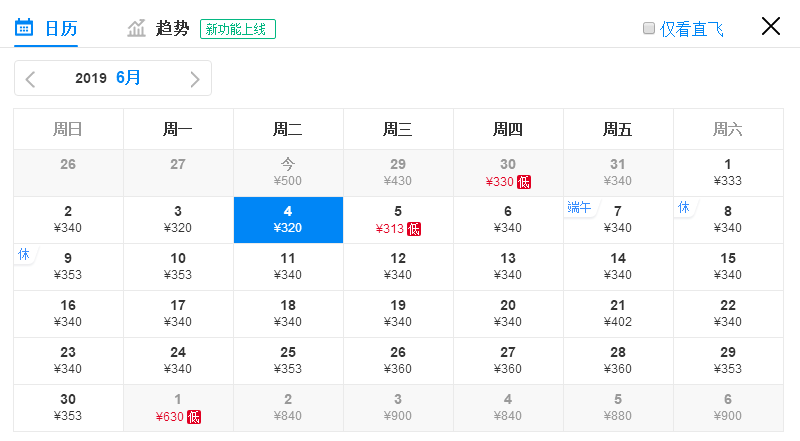Select the highlighted June 4 cell
The width and height of the screenshot is (800, 441).
(x=288, y=219)
